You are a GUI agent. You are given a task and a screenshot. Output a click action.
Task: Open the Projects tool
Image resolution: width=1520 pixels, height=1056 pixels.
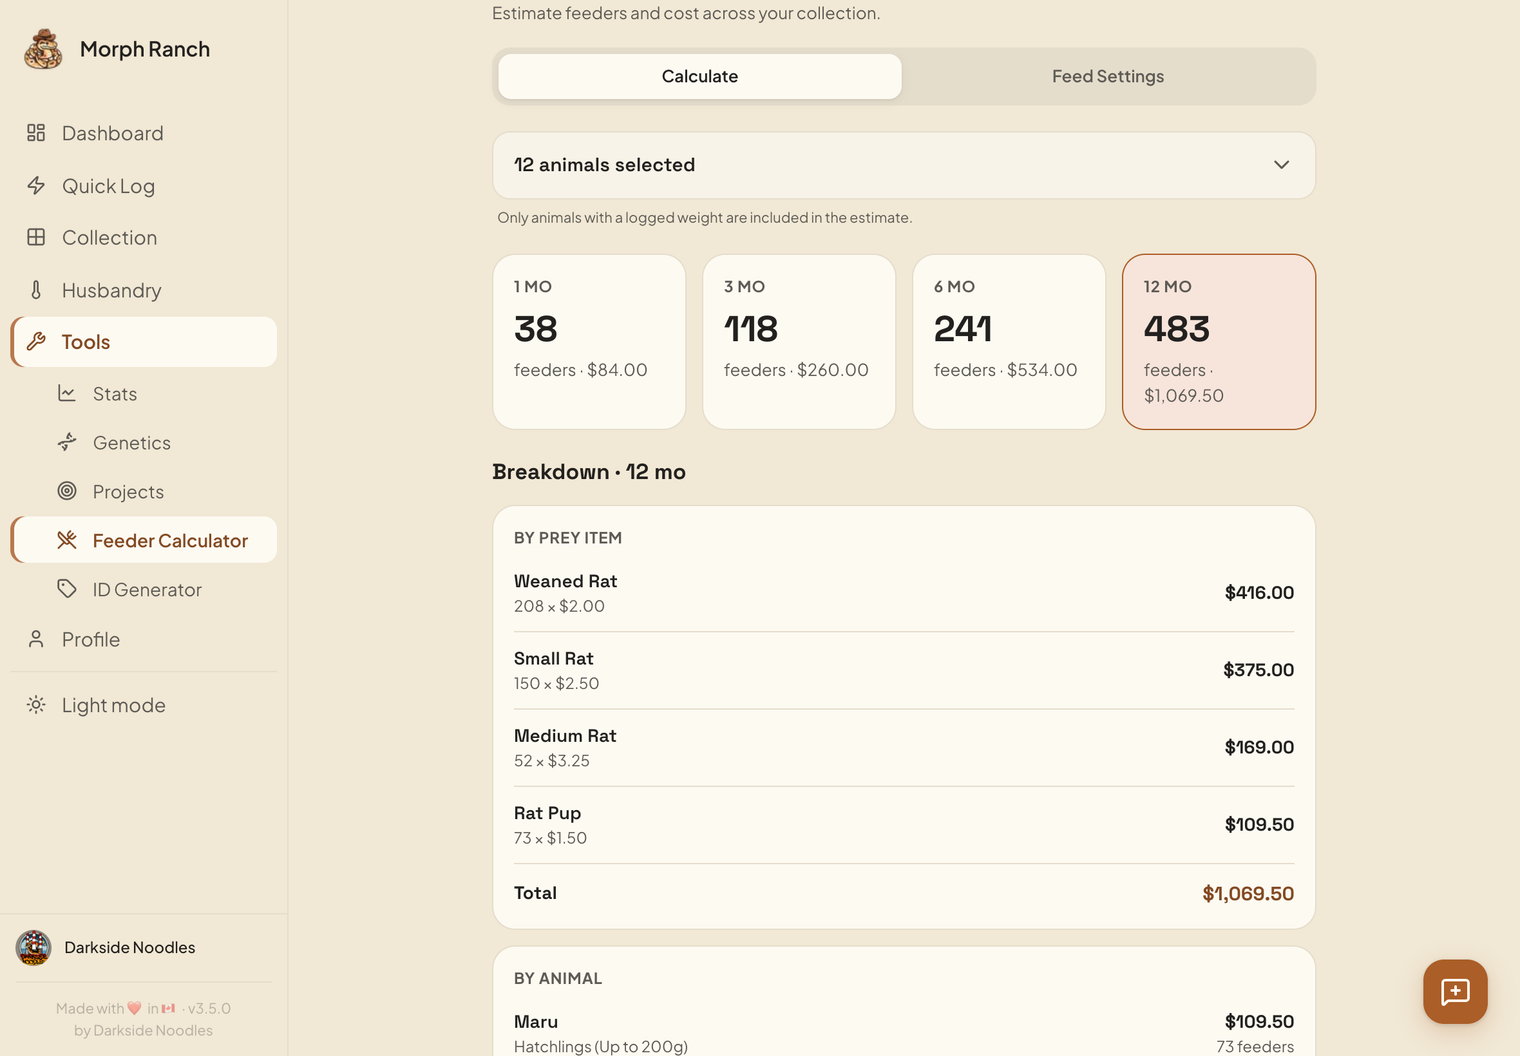point(143,491)
